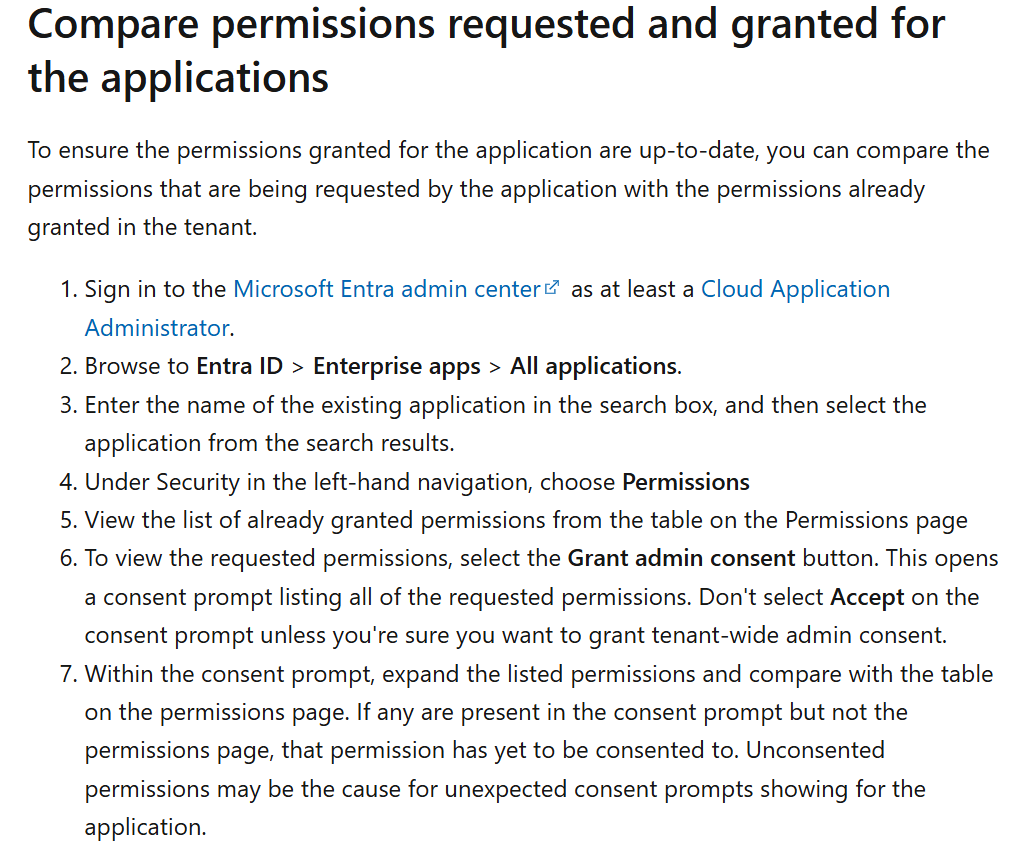Open the Microsoft Entra admin center link
1030x845 pixels.
(387, 289)
